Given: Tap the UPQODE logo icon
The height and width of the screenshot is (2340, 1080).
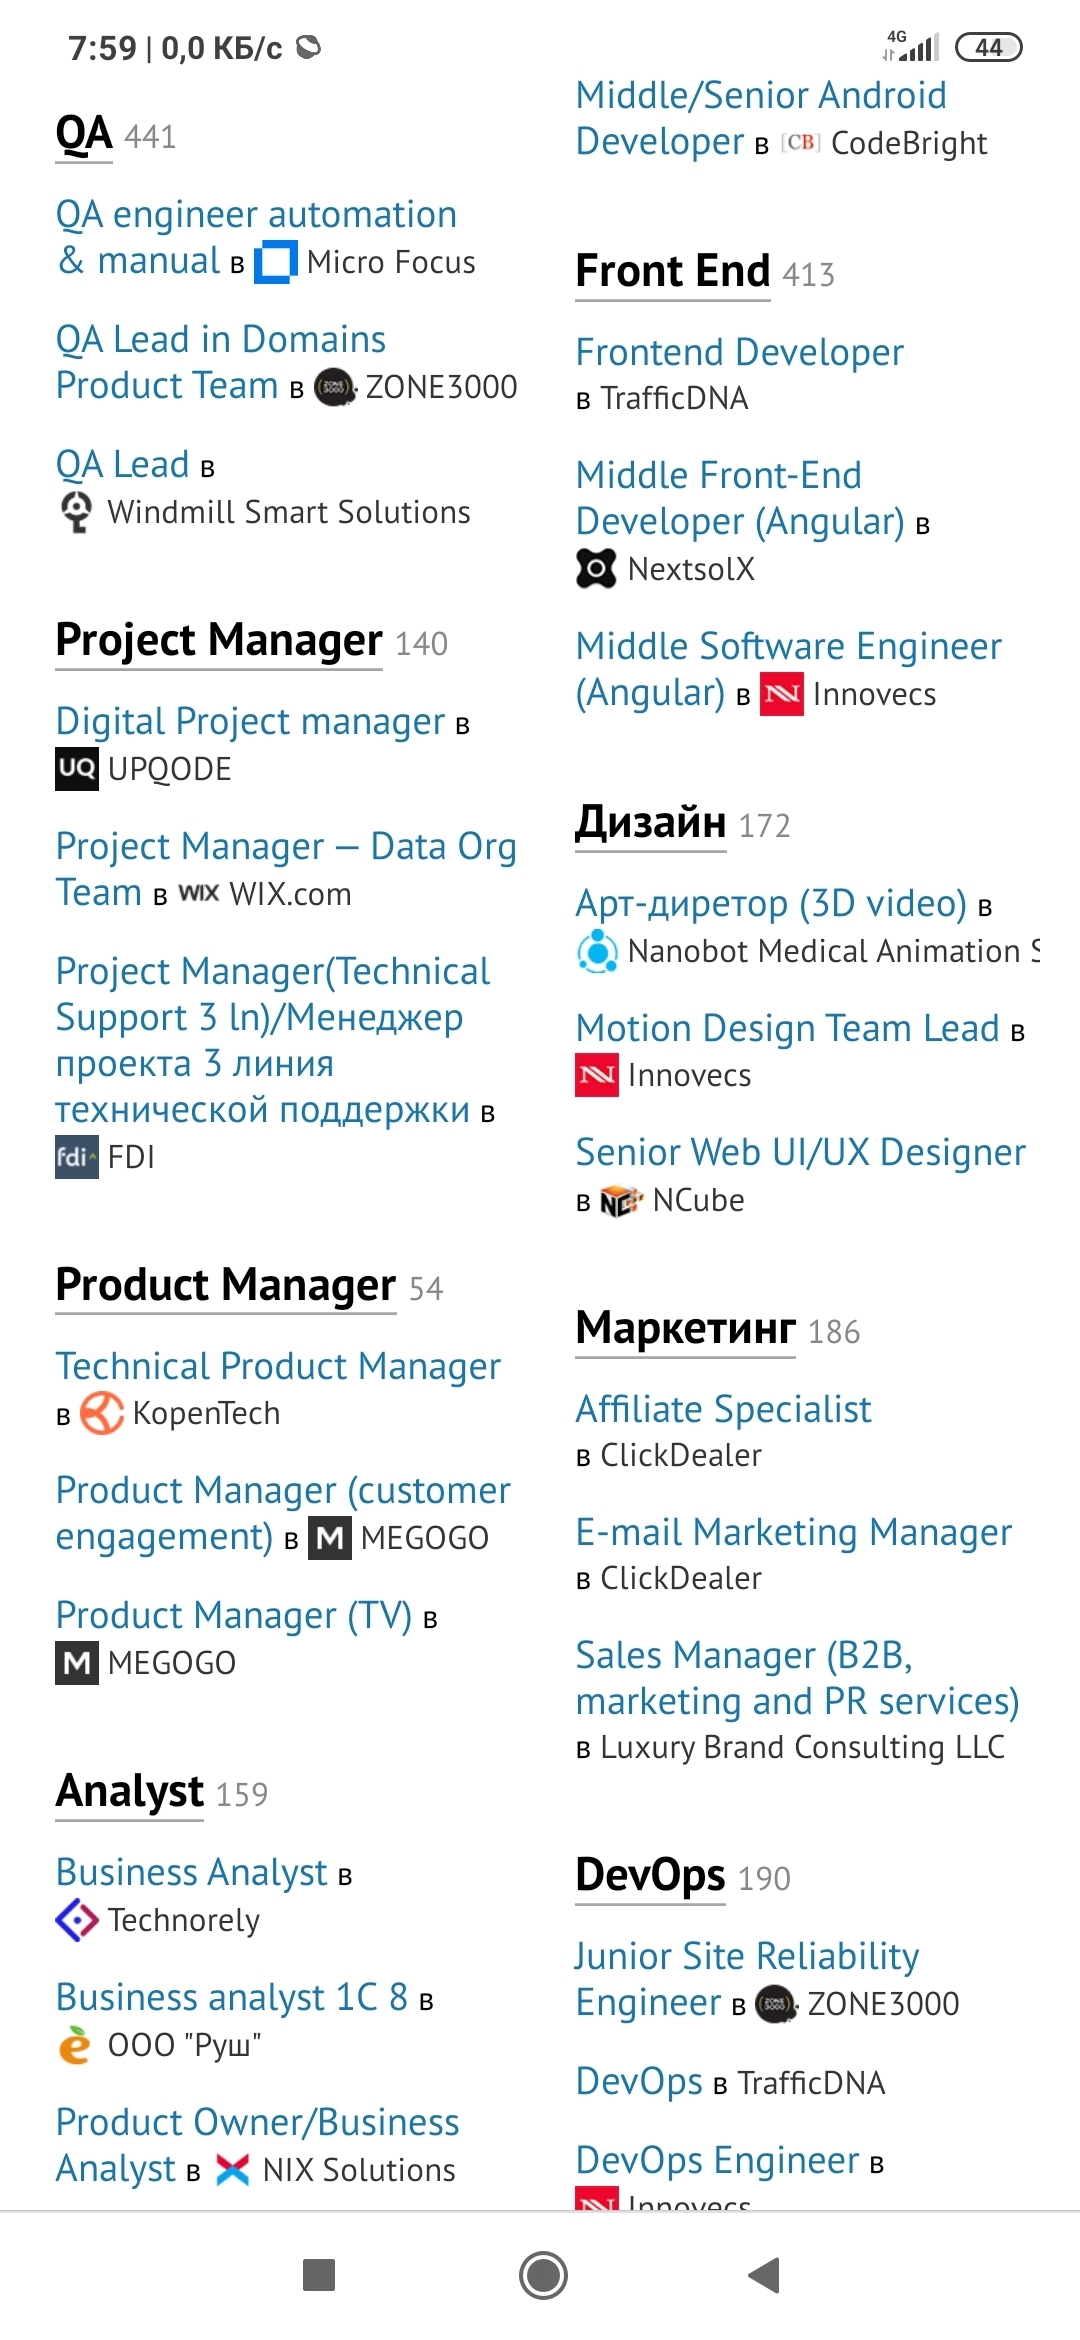Looking at the screenshot, I should coord(77,769).
